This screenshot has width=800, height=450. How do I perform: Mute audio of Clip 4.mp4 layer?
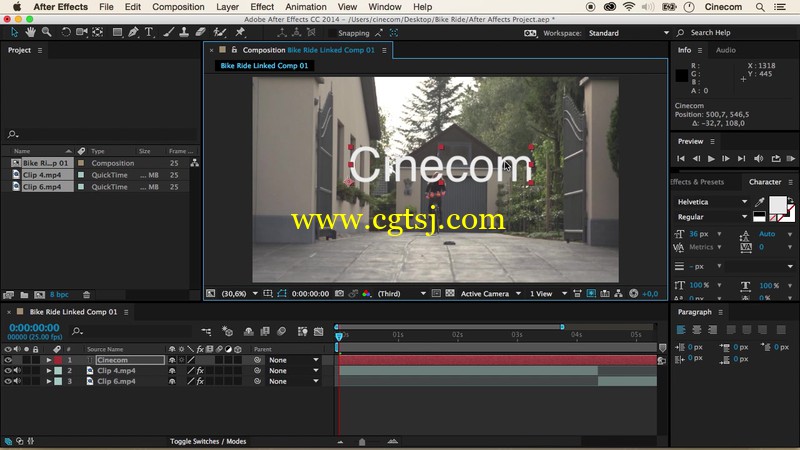[x=17, y=371]
